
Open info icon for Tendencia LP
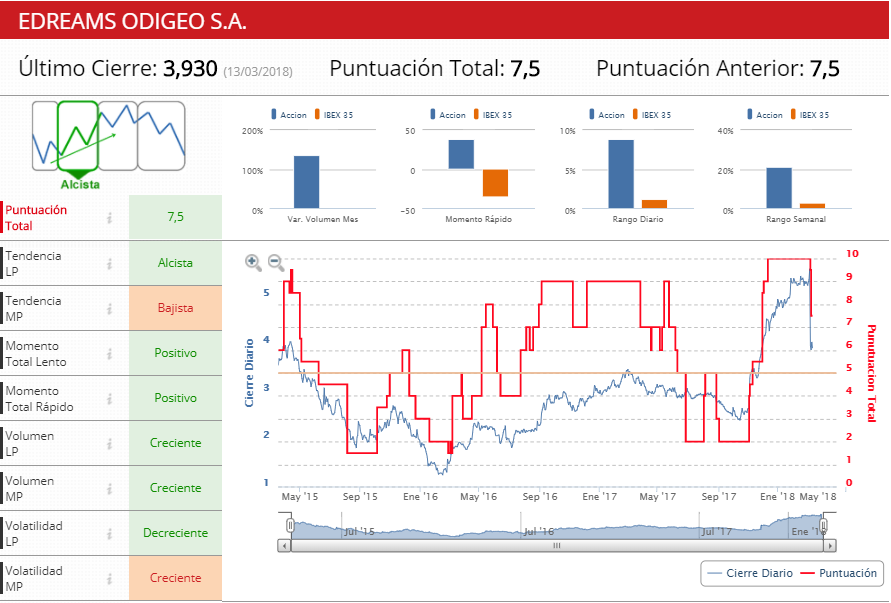point(110,264)
